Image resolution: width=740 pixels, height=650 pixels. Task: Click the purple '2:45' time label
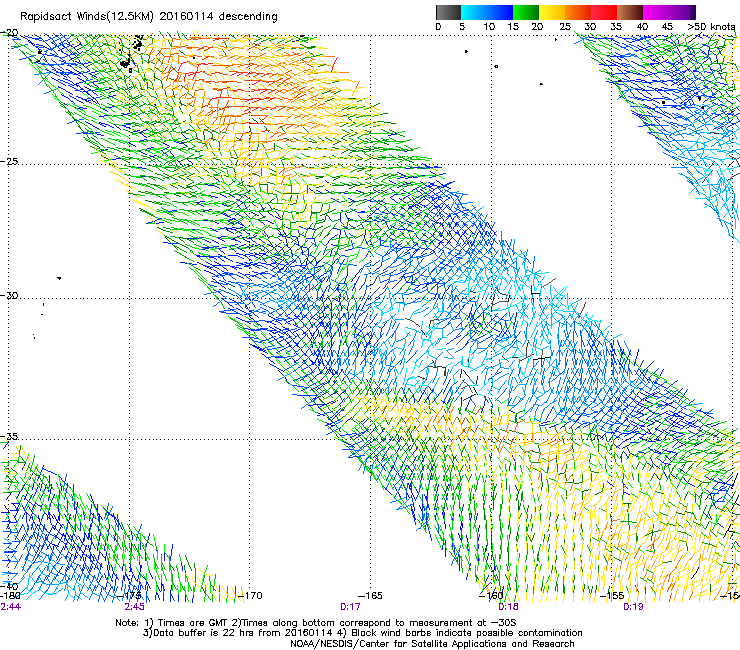click(x=135, y=607)
